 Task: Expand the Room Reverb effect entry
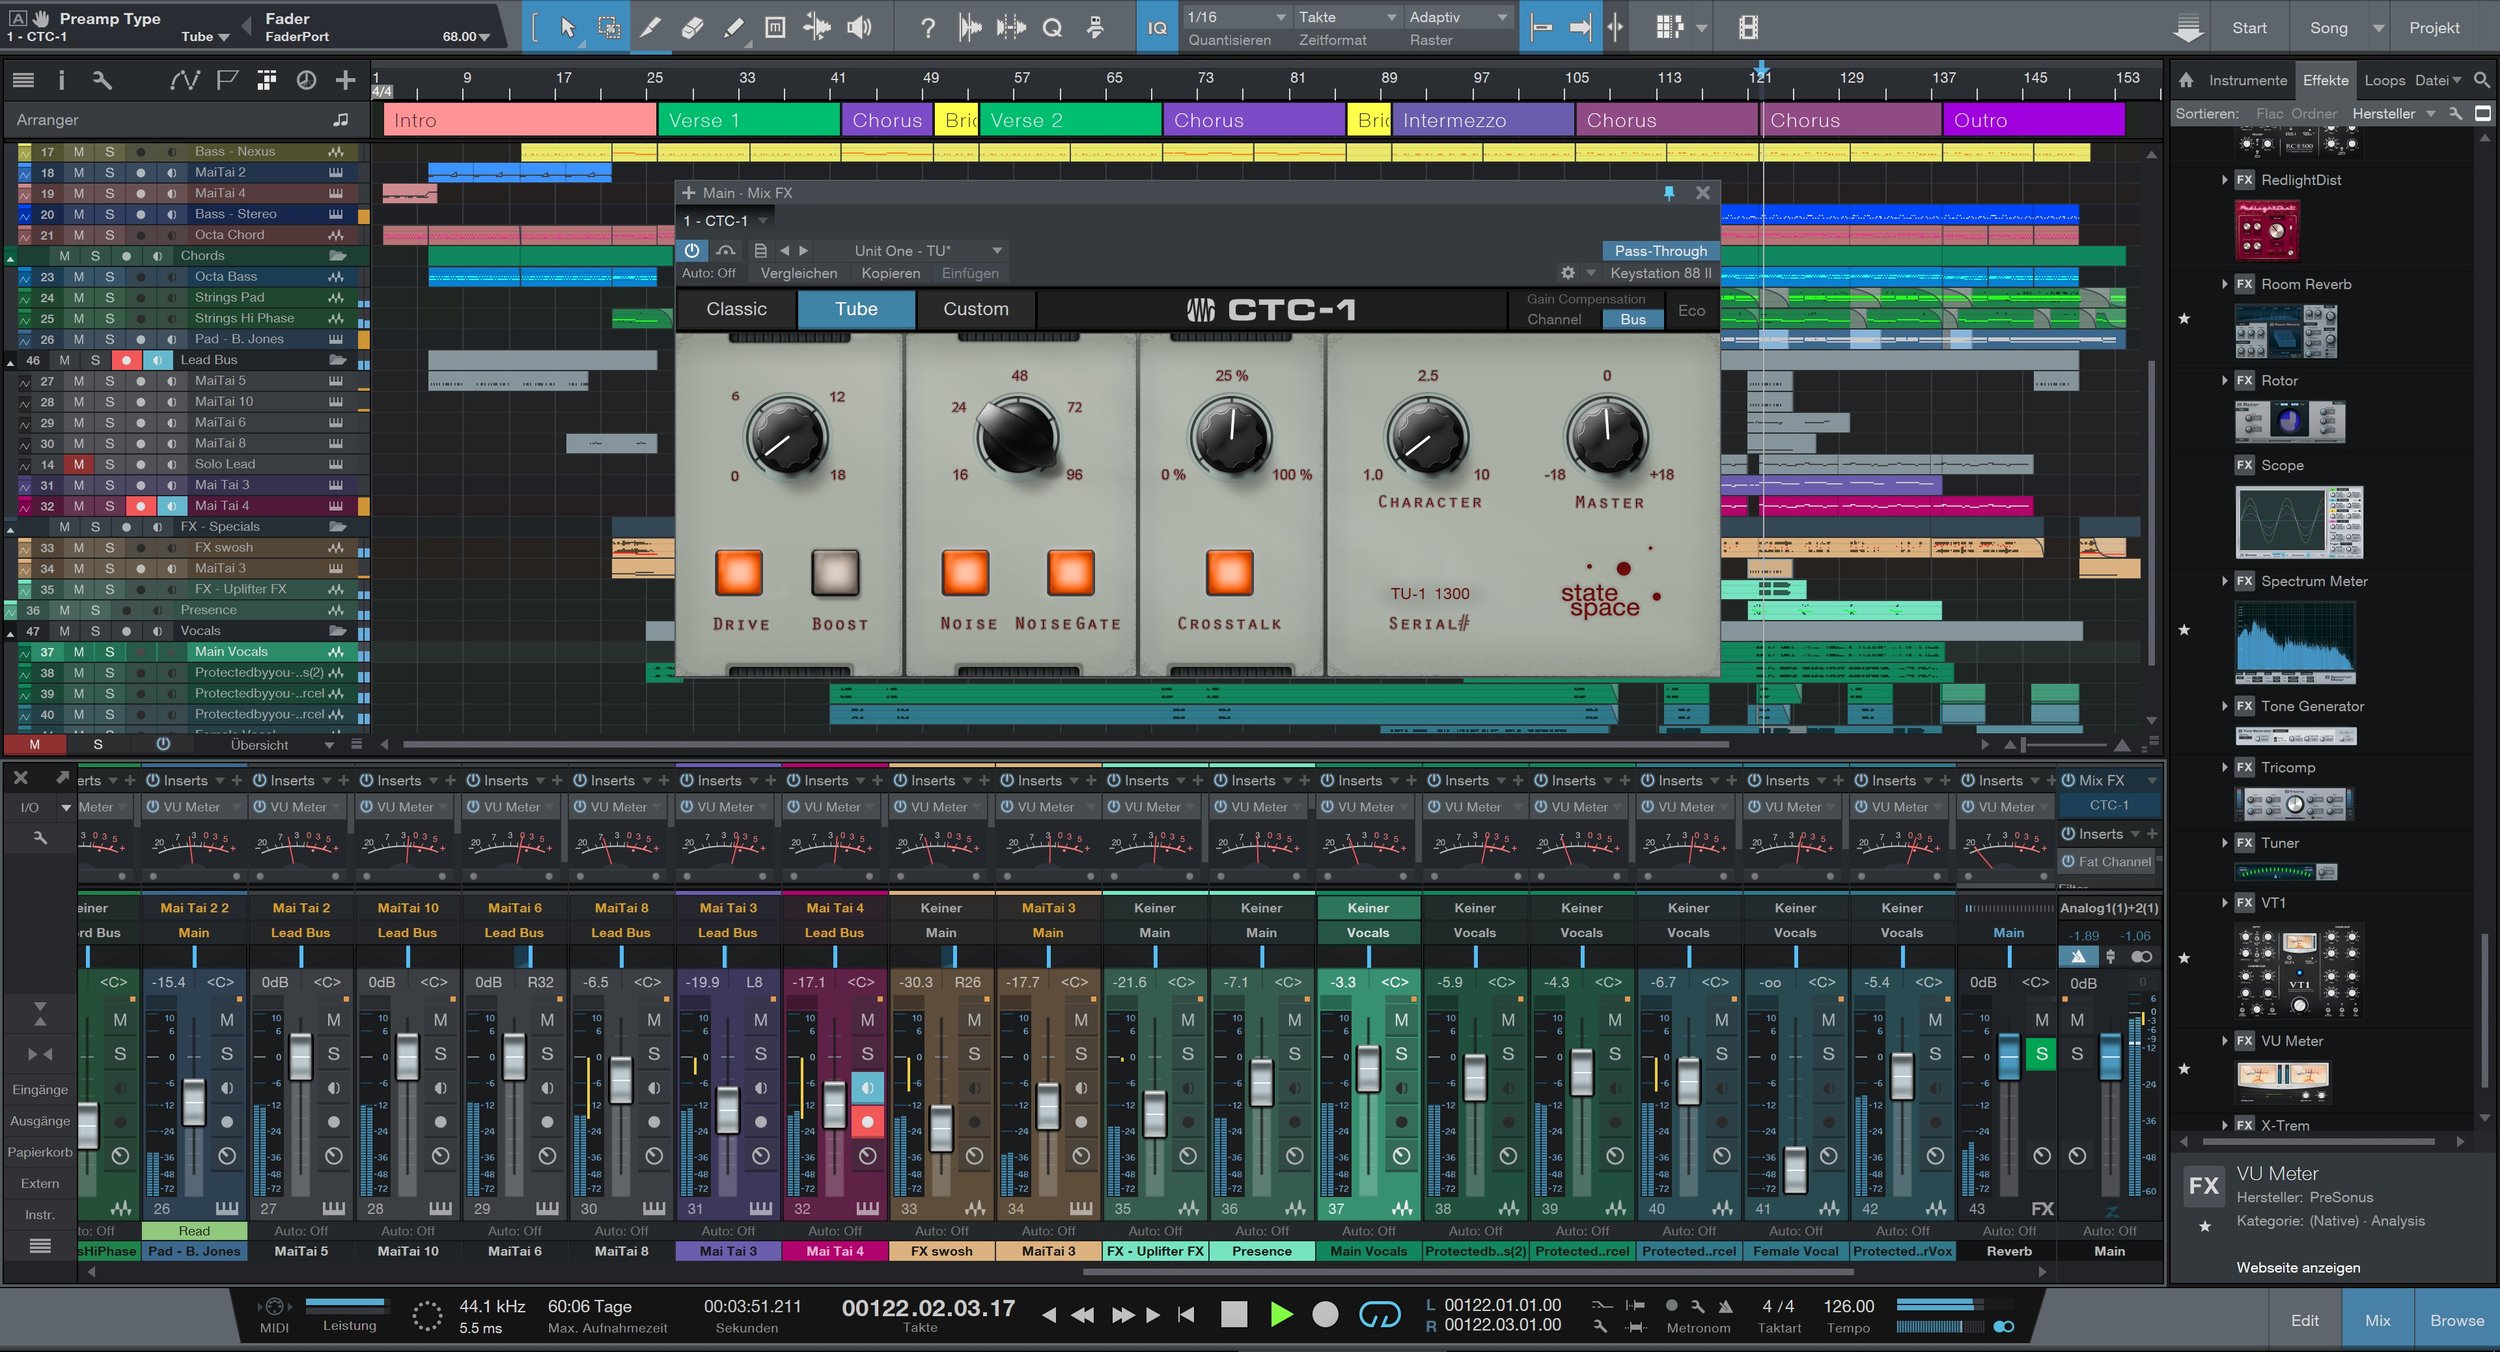[x=2224, y=284]
